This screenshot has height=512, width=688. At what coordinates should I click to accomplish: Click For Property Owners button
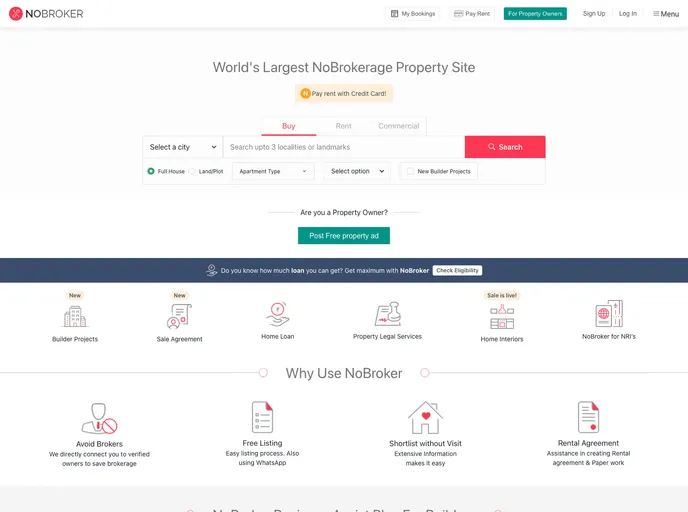535,14
